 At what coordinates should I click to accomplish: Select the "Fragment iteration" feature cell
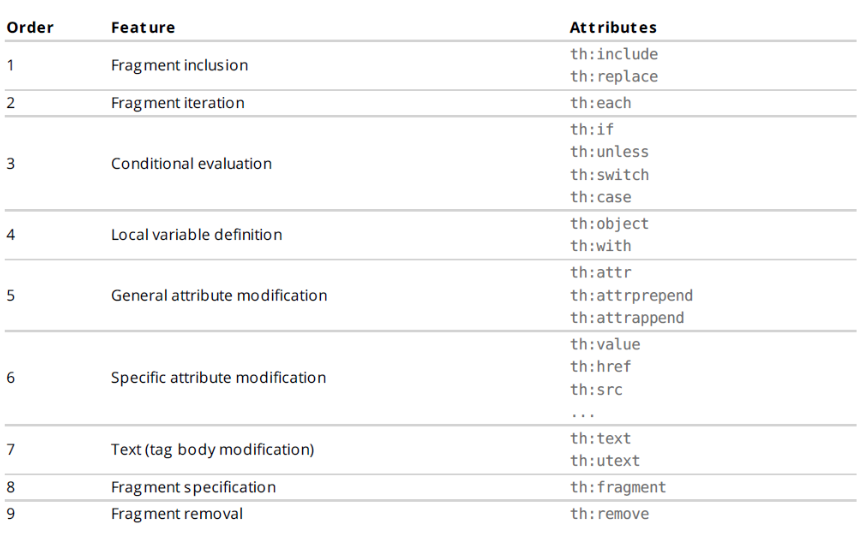coord(177,103)
